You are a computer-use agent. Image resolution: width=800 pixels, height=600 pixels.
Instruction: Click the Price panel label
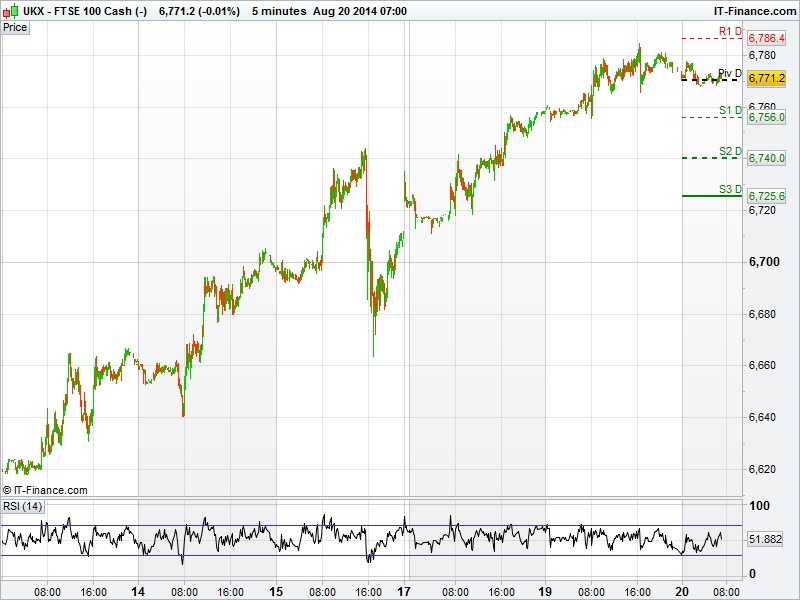point(15,27)
